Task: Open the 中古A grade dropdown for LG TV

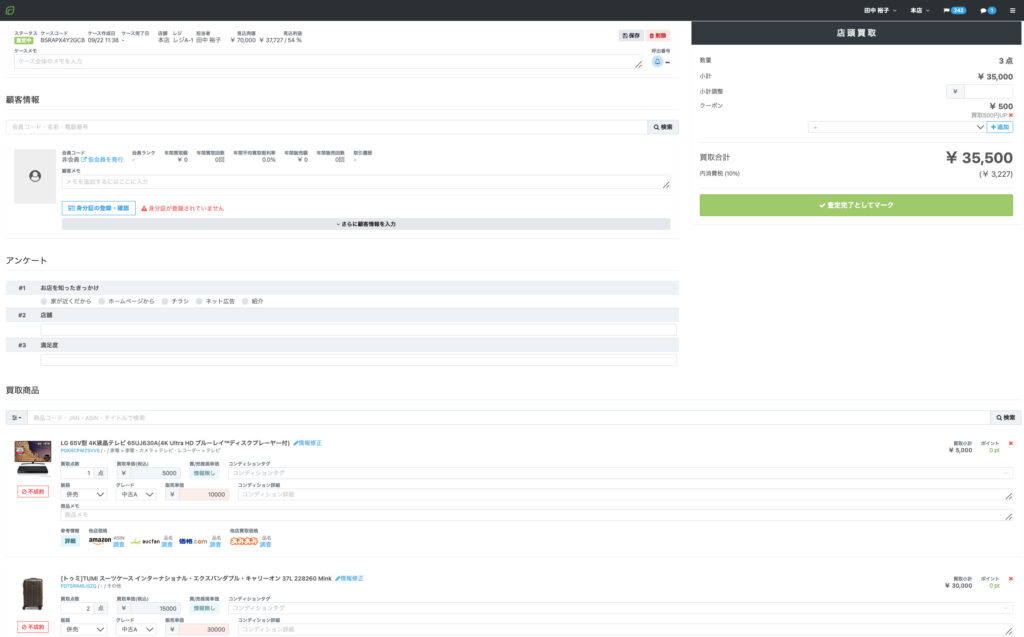Action: 136,495
